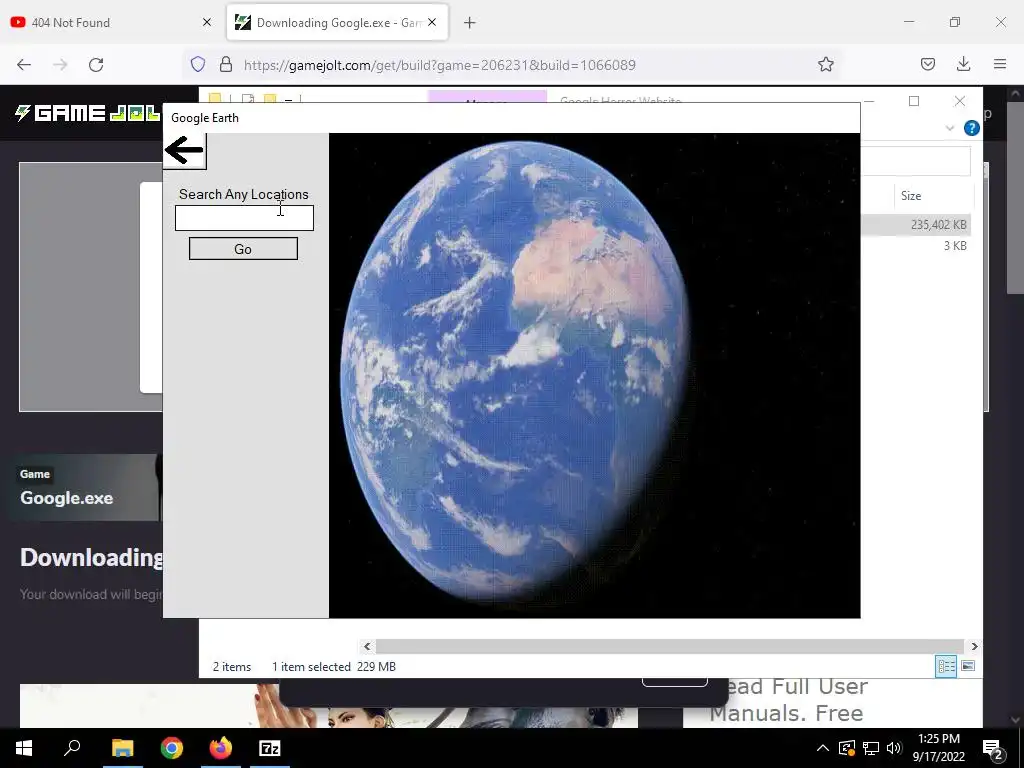1024x768 pixels.
Task: Click the Game Jolt logo
Action: point(88,113)
